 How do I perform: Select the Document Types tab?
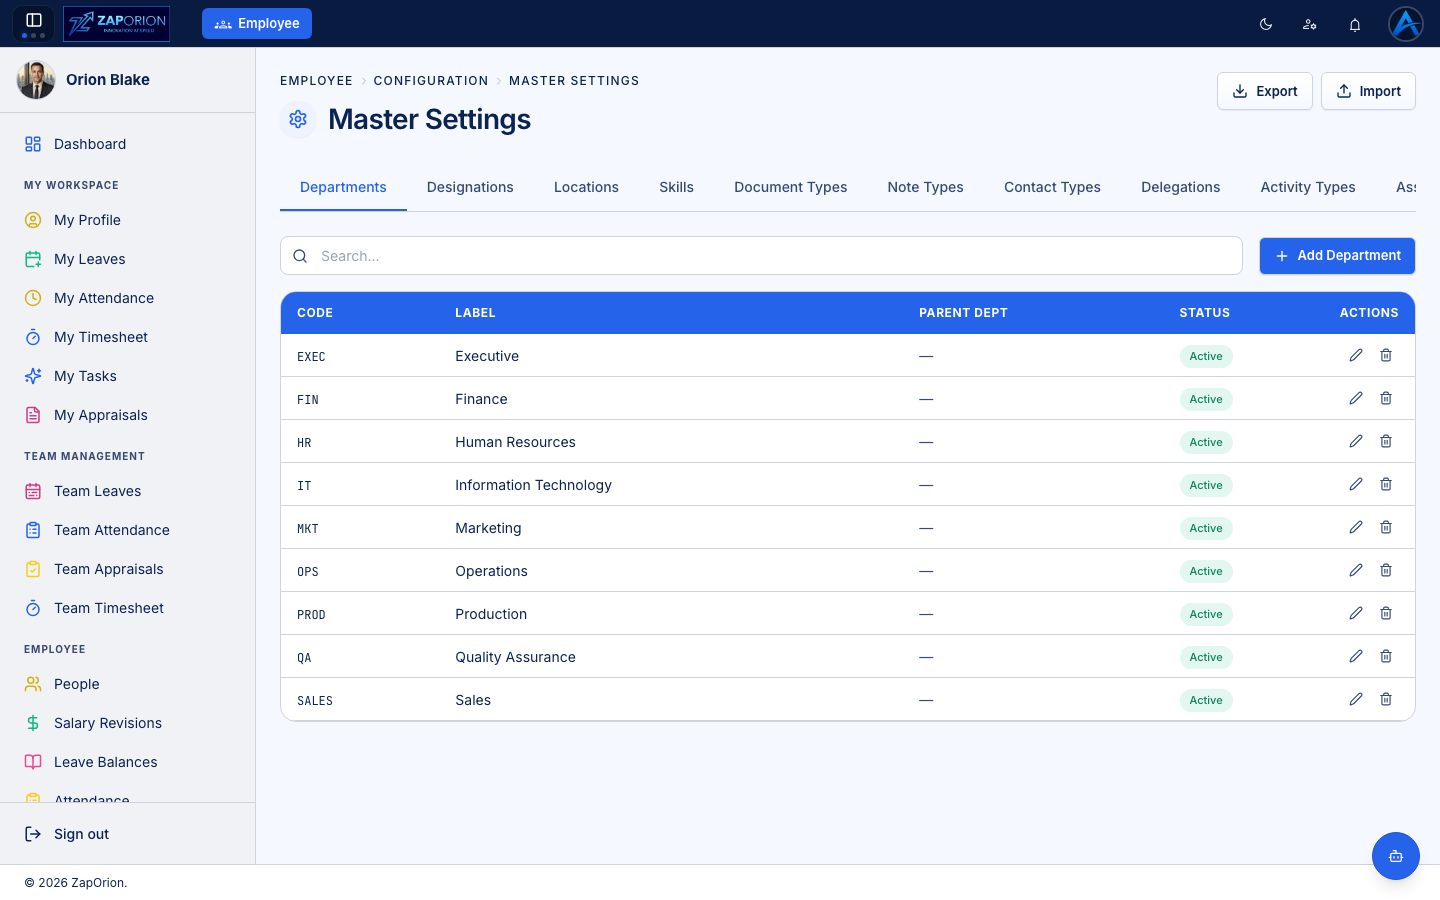click(790, 187)
